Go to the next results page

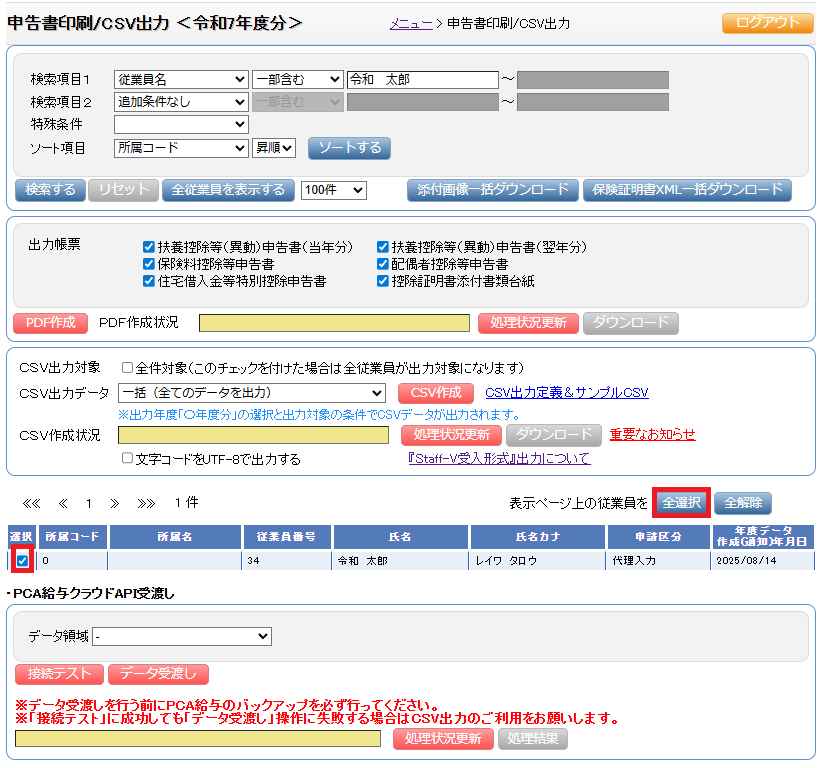114,503
